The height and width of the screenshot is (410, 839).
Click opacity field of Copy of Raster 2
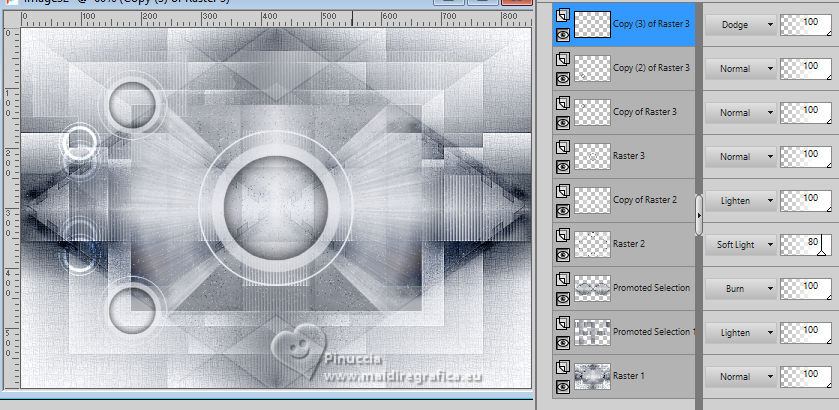click(x=806, y=201)
